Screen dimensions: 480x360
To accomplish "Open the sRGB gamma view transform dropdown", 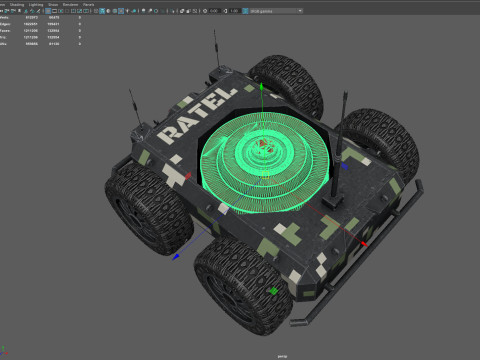I will pos(276,11).
